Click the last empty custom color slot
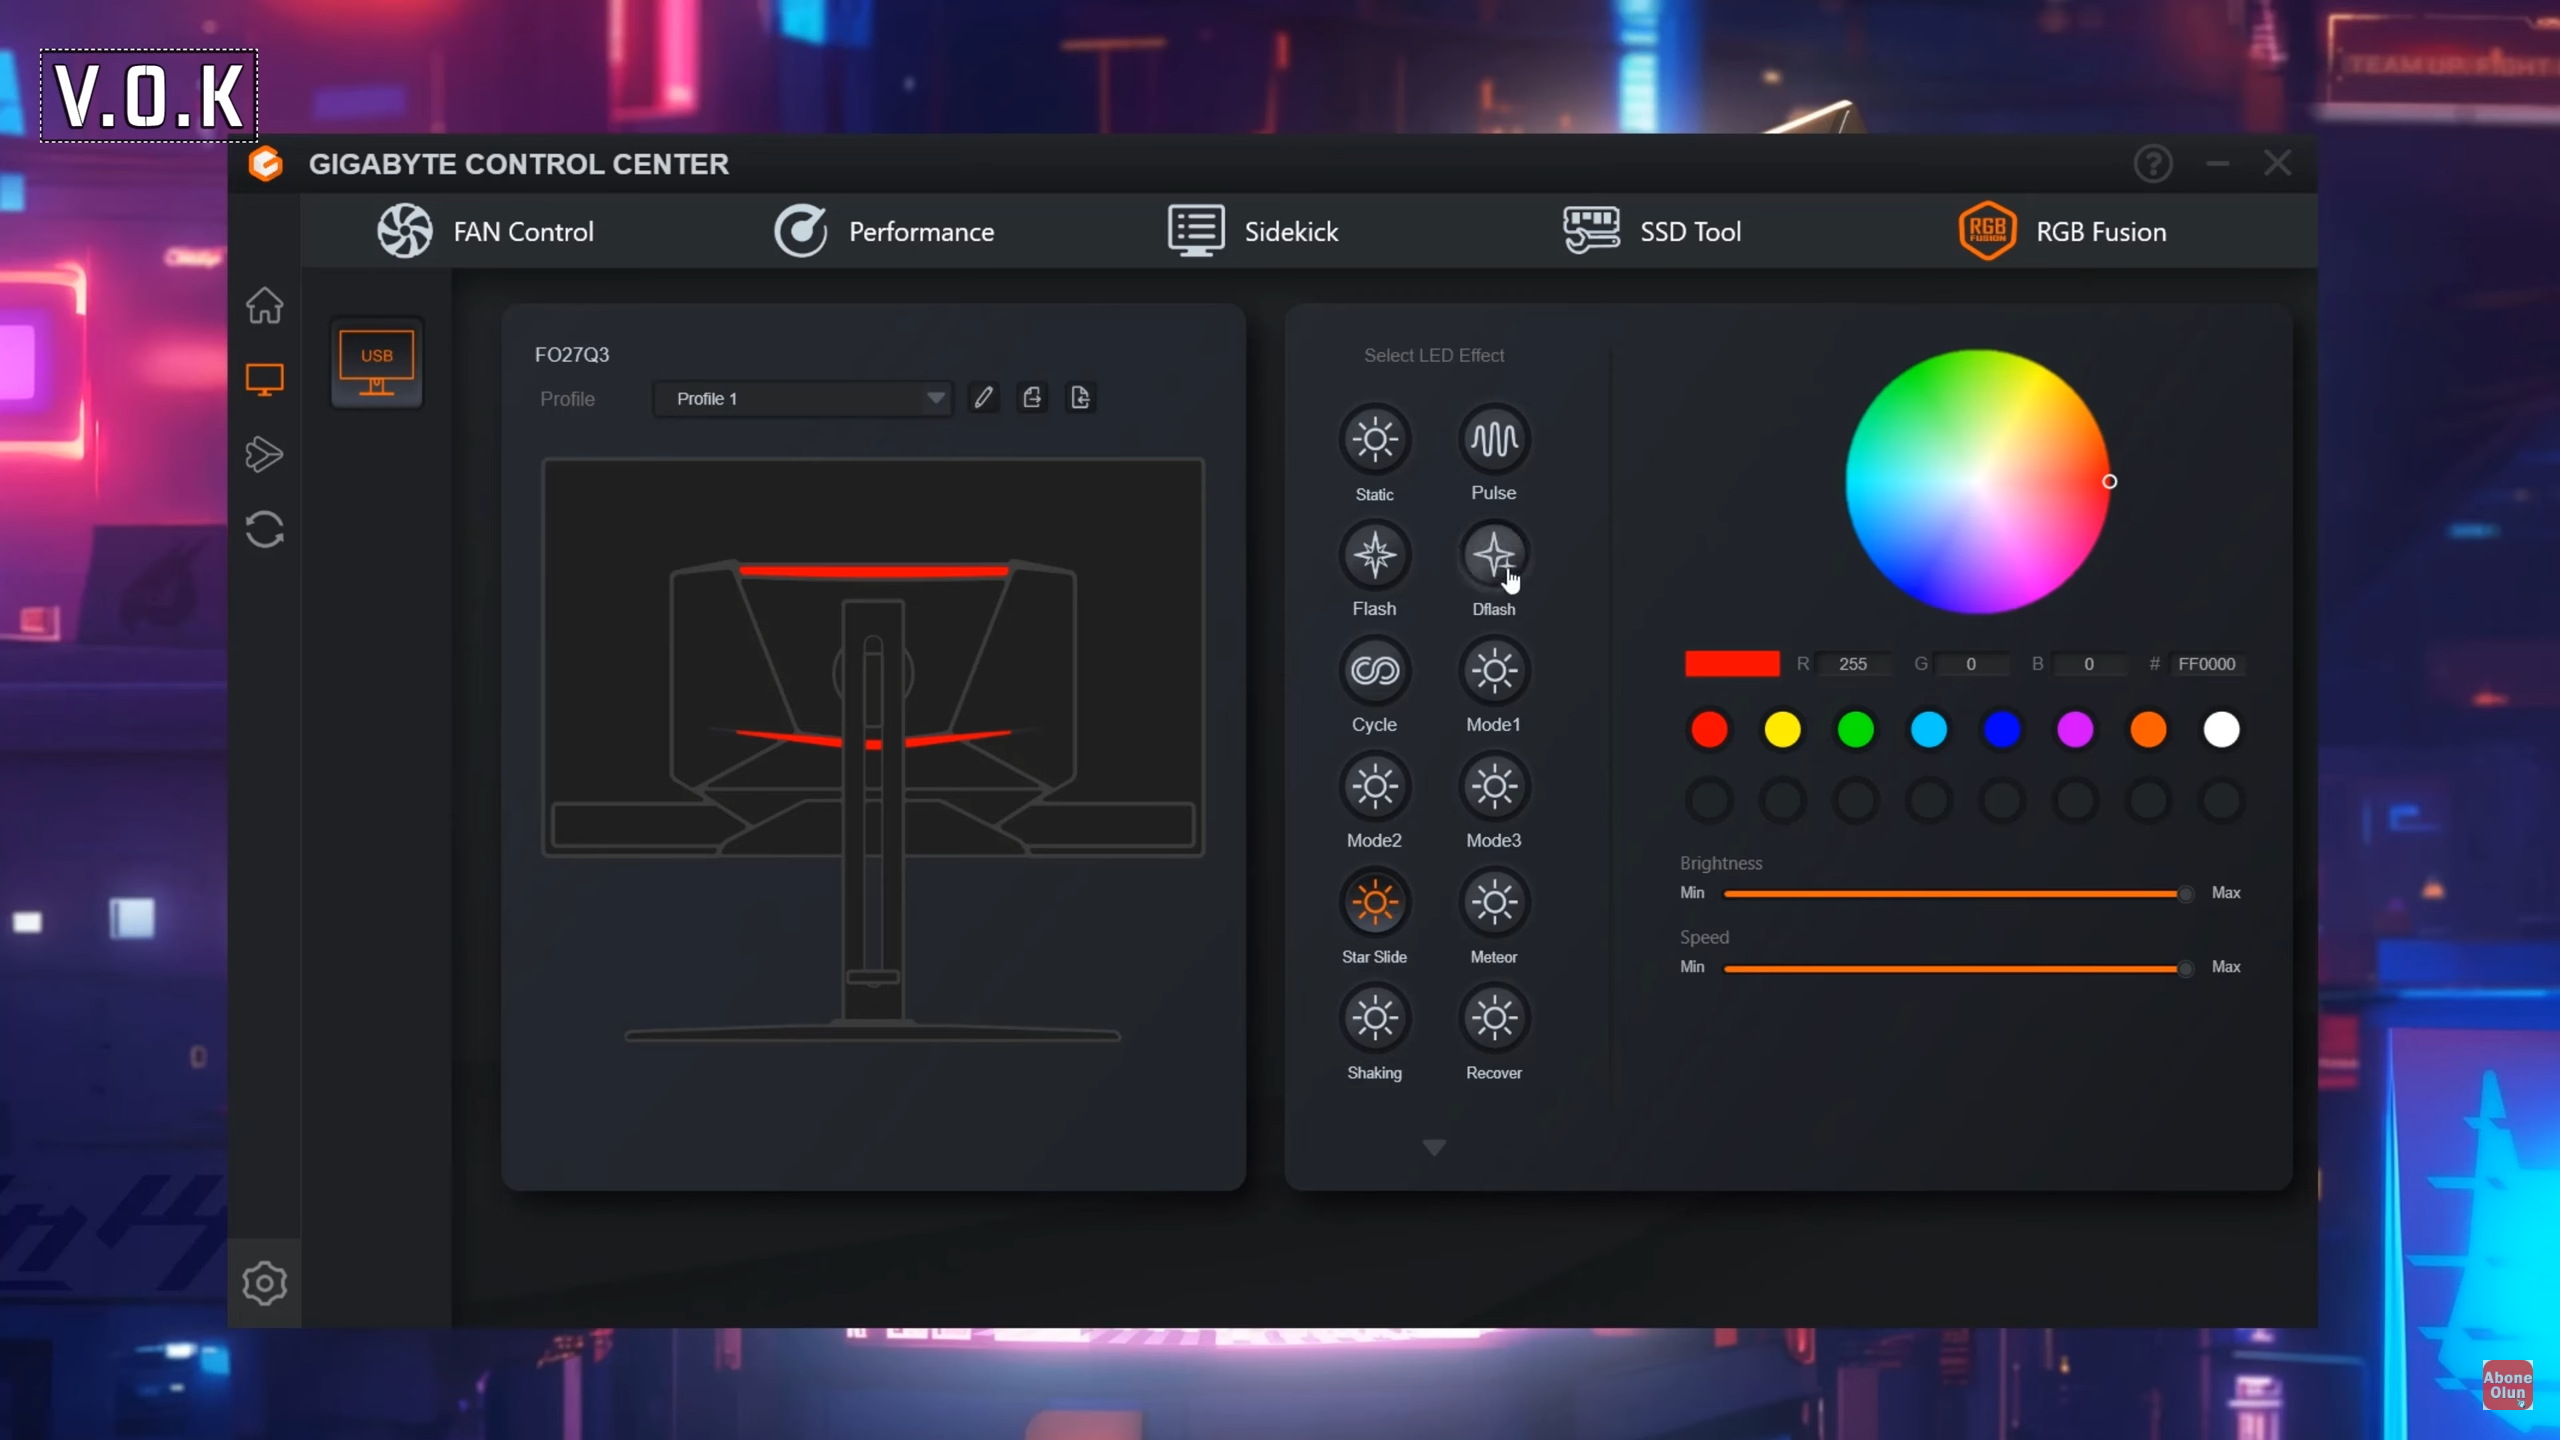 tap(2221, 801)
